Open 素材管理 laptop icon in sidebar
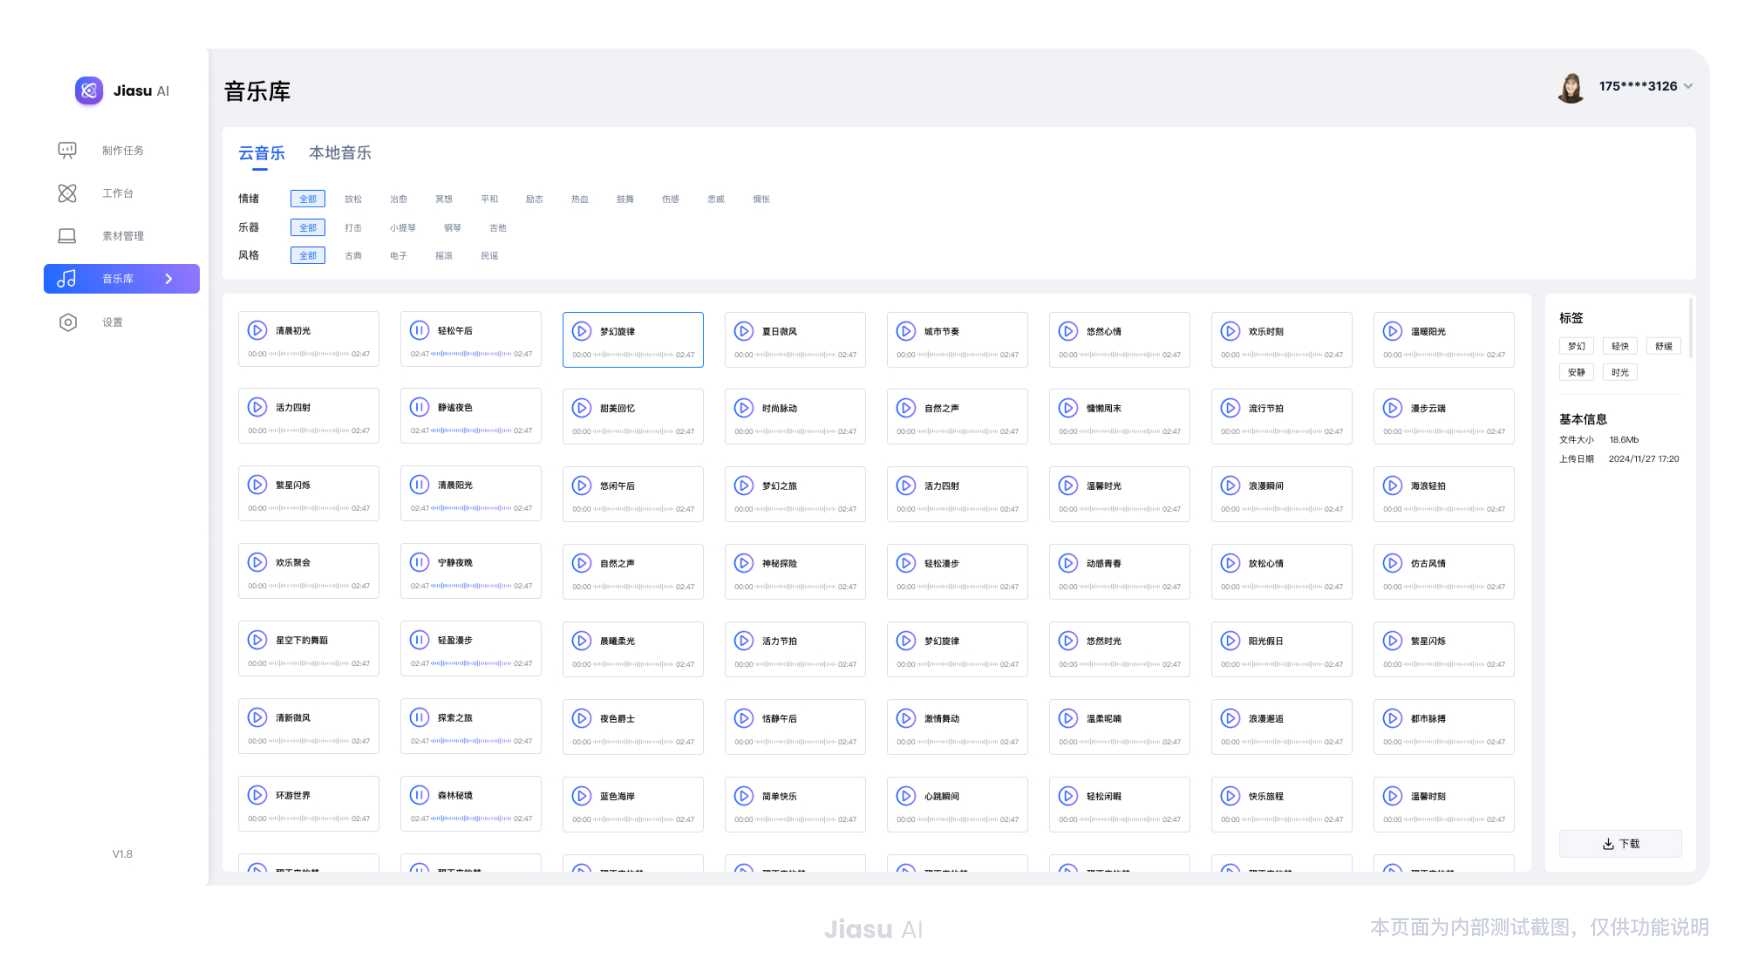 (x=67, y=236)
